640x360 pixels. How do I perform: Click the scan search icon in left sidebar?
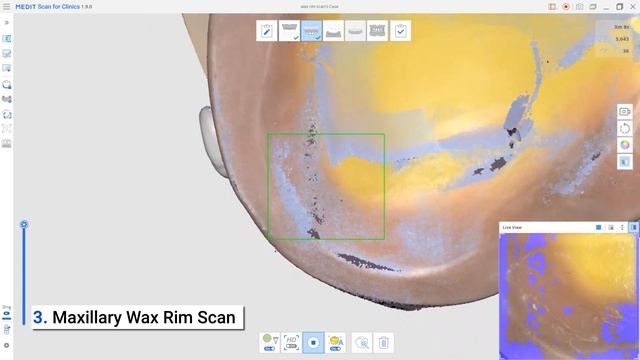coord(7,85)
